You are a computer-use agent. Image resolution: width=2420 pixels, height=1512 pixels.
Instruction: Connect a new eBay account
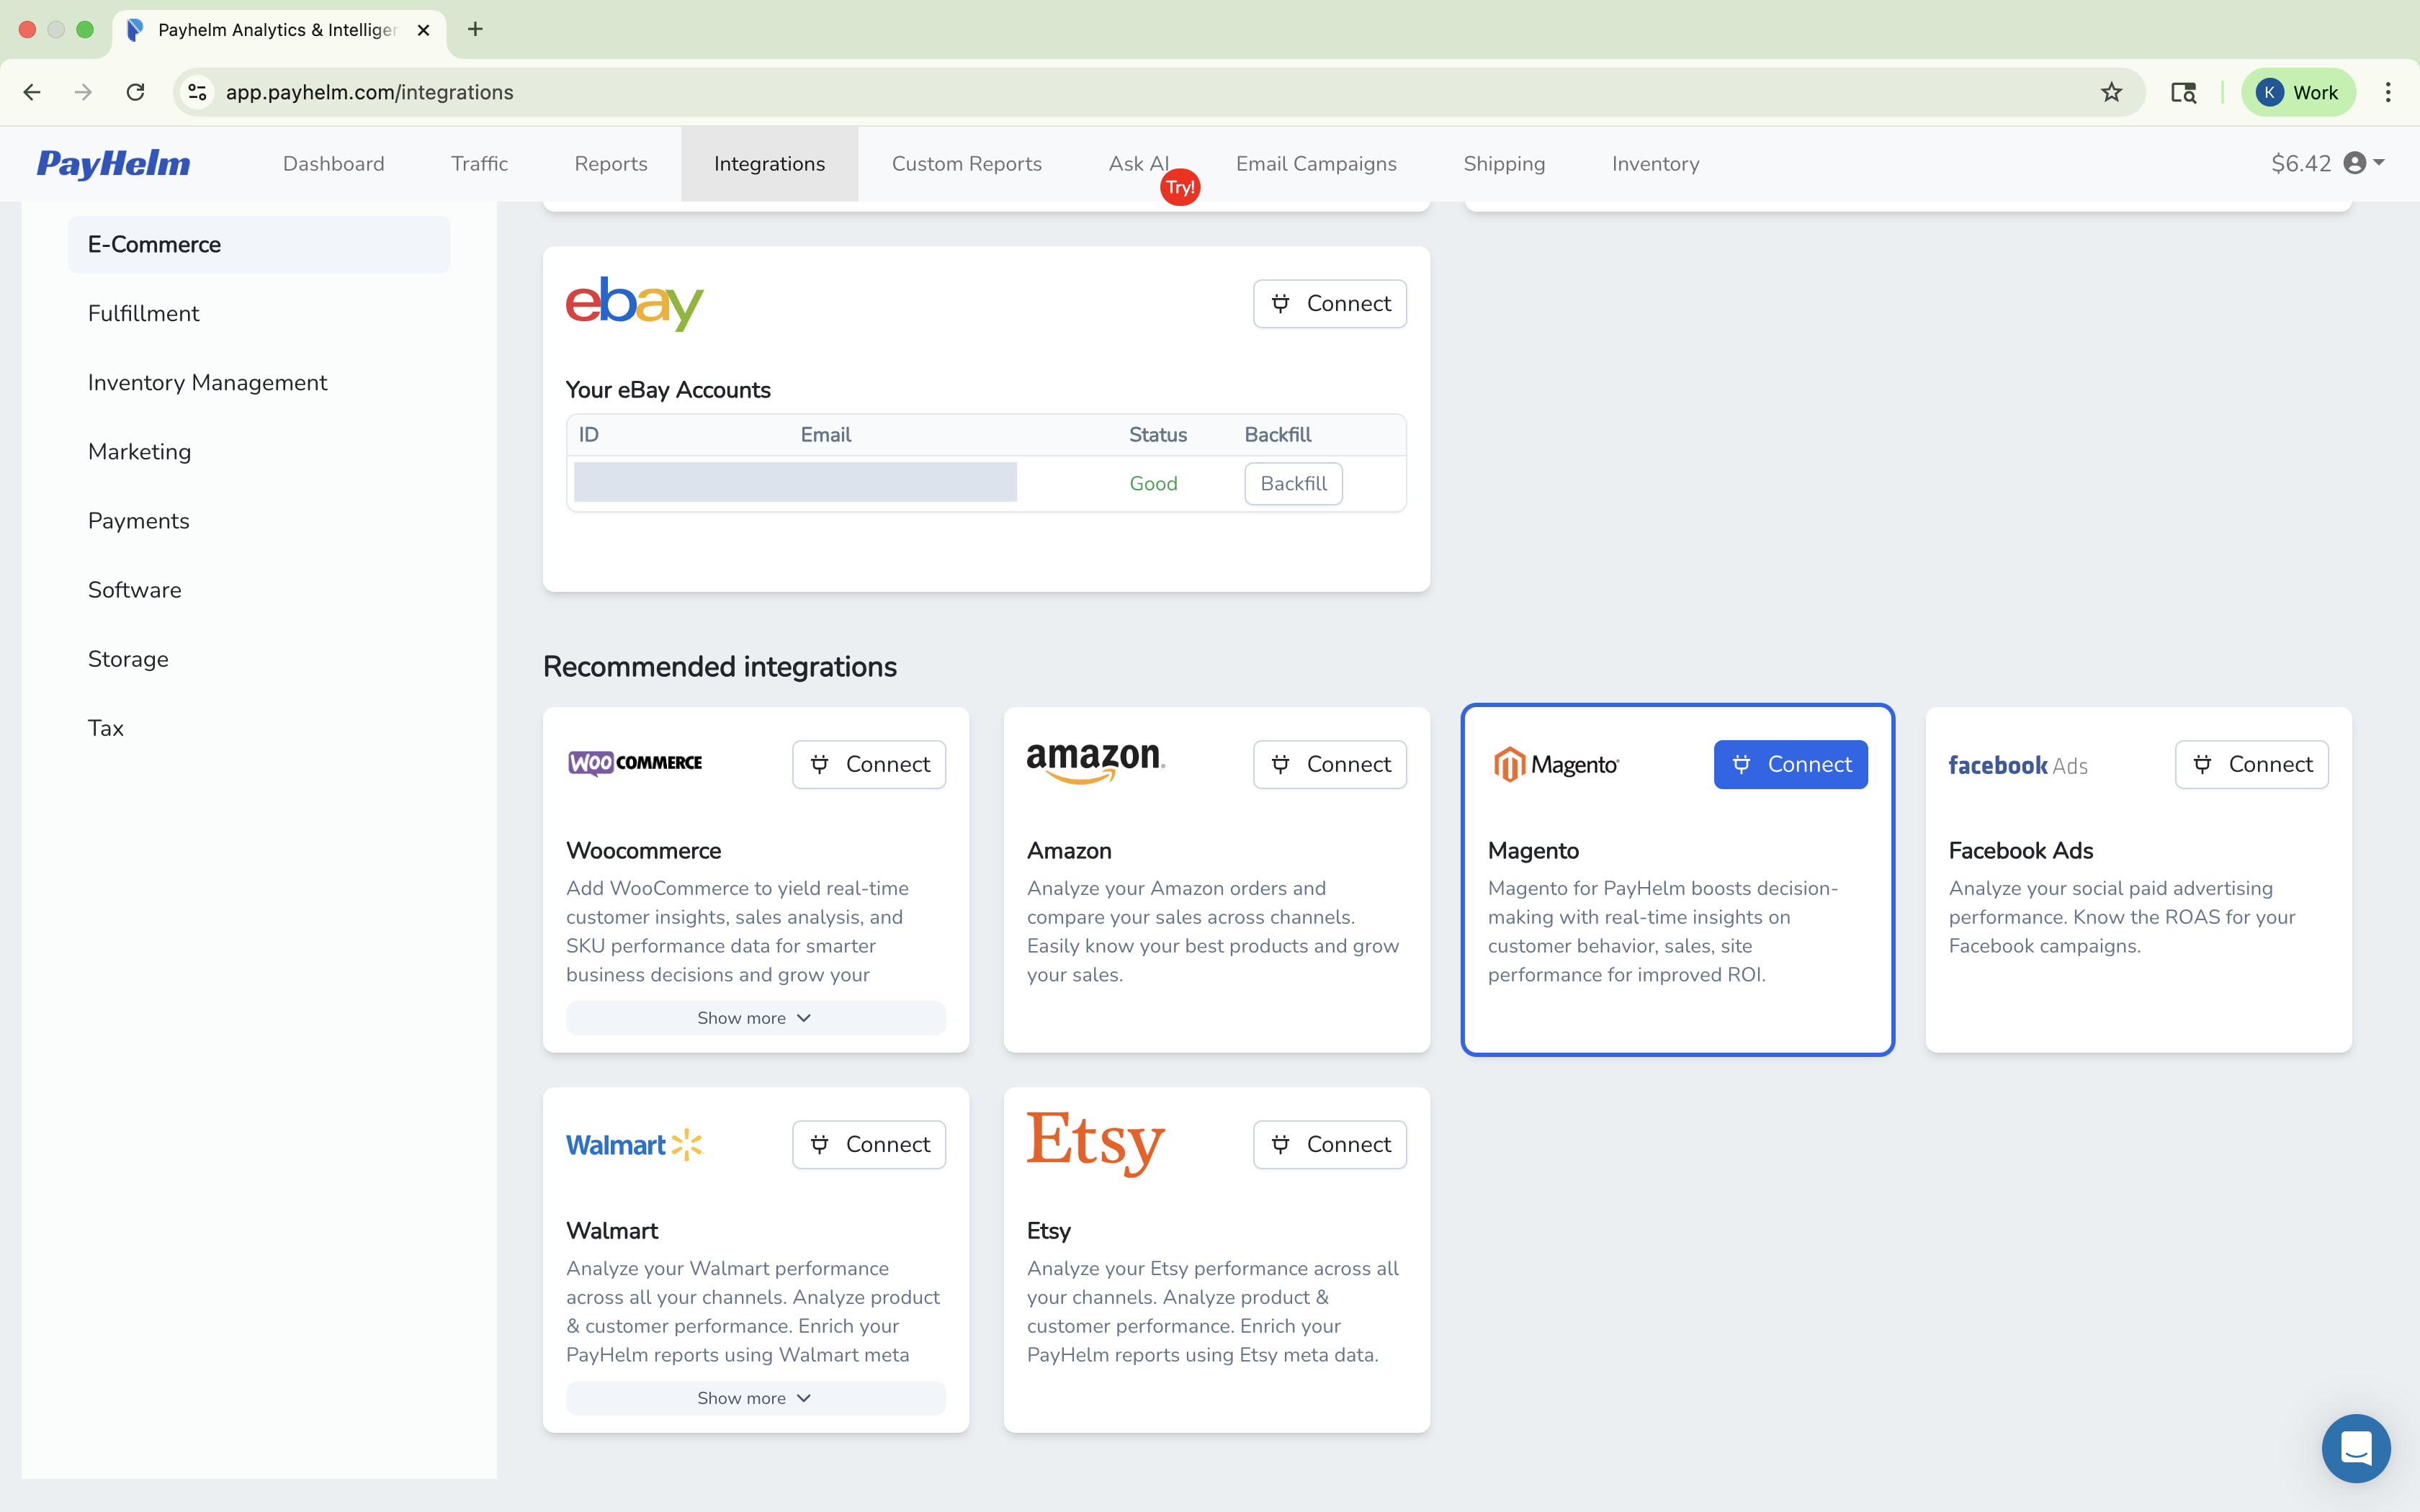click(1329, 303)
